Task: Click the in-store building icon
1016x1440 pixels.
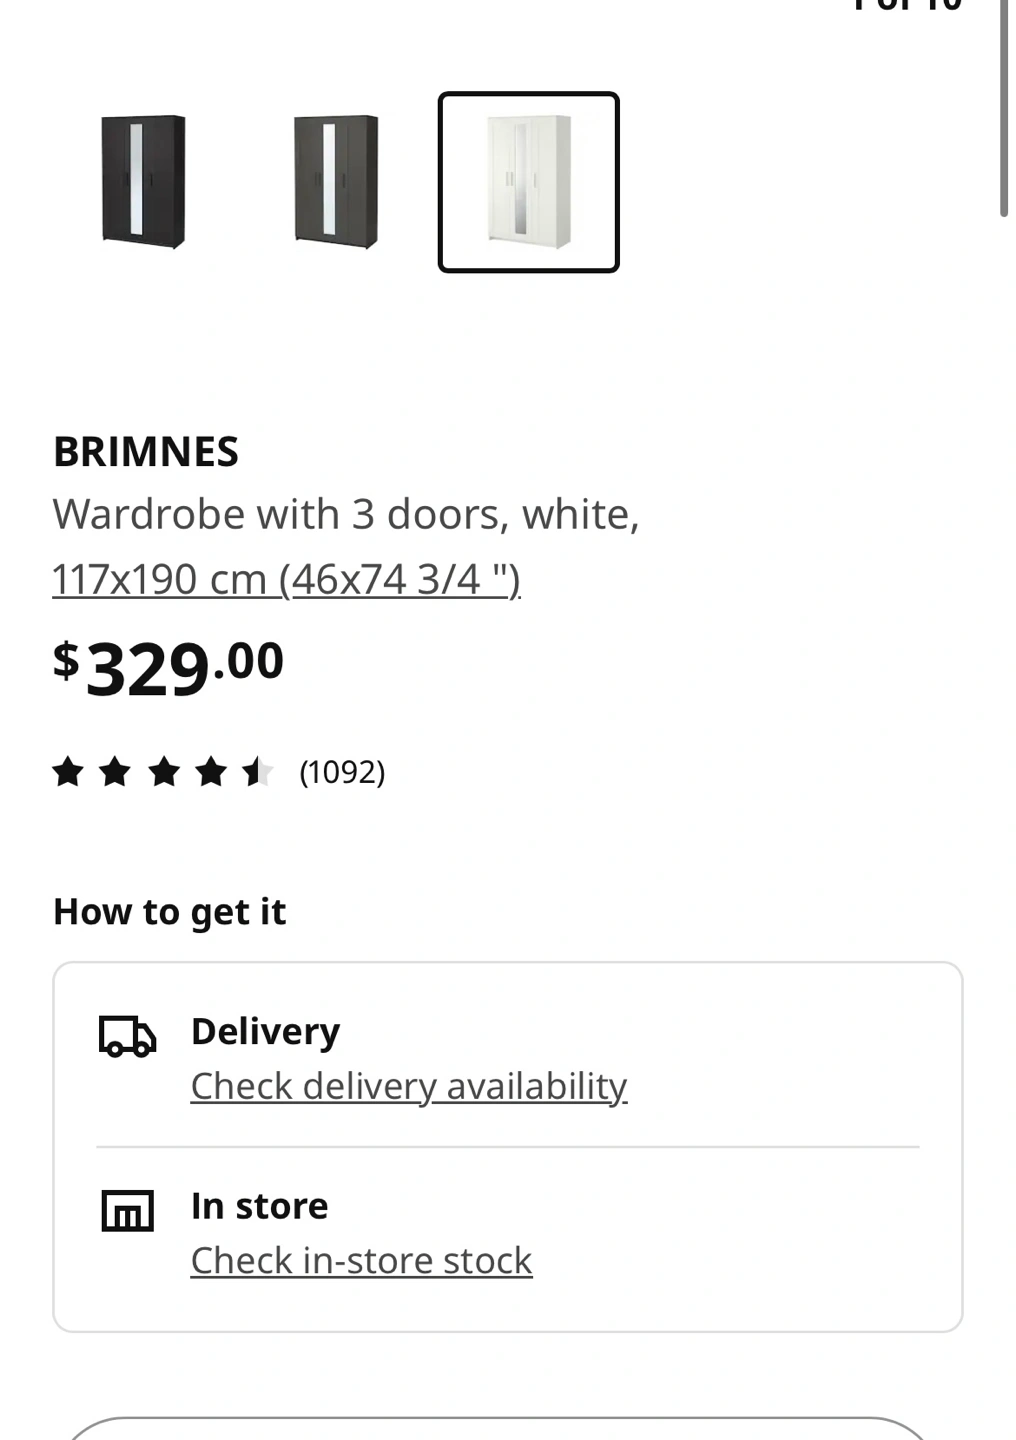Action: point(127,1211)
